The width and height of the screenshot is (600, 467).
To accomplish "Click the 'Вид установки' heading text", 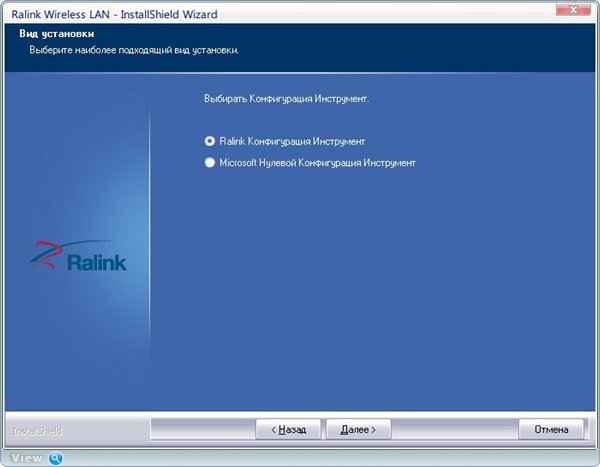I will point(57,34).
